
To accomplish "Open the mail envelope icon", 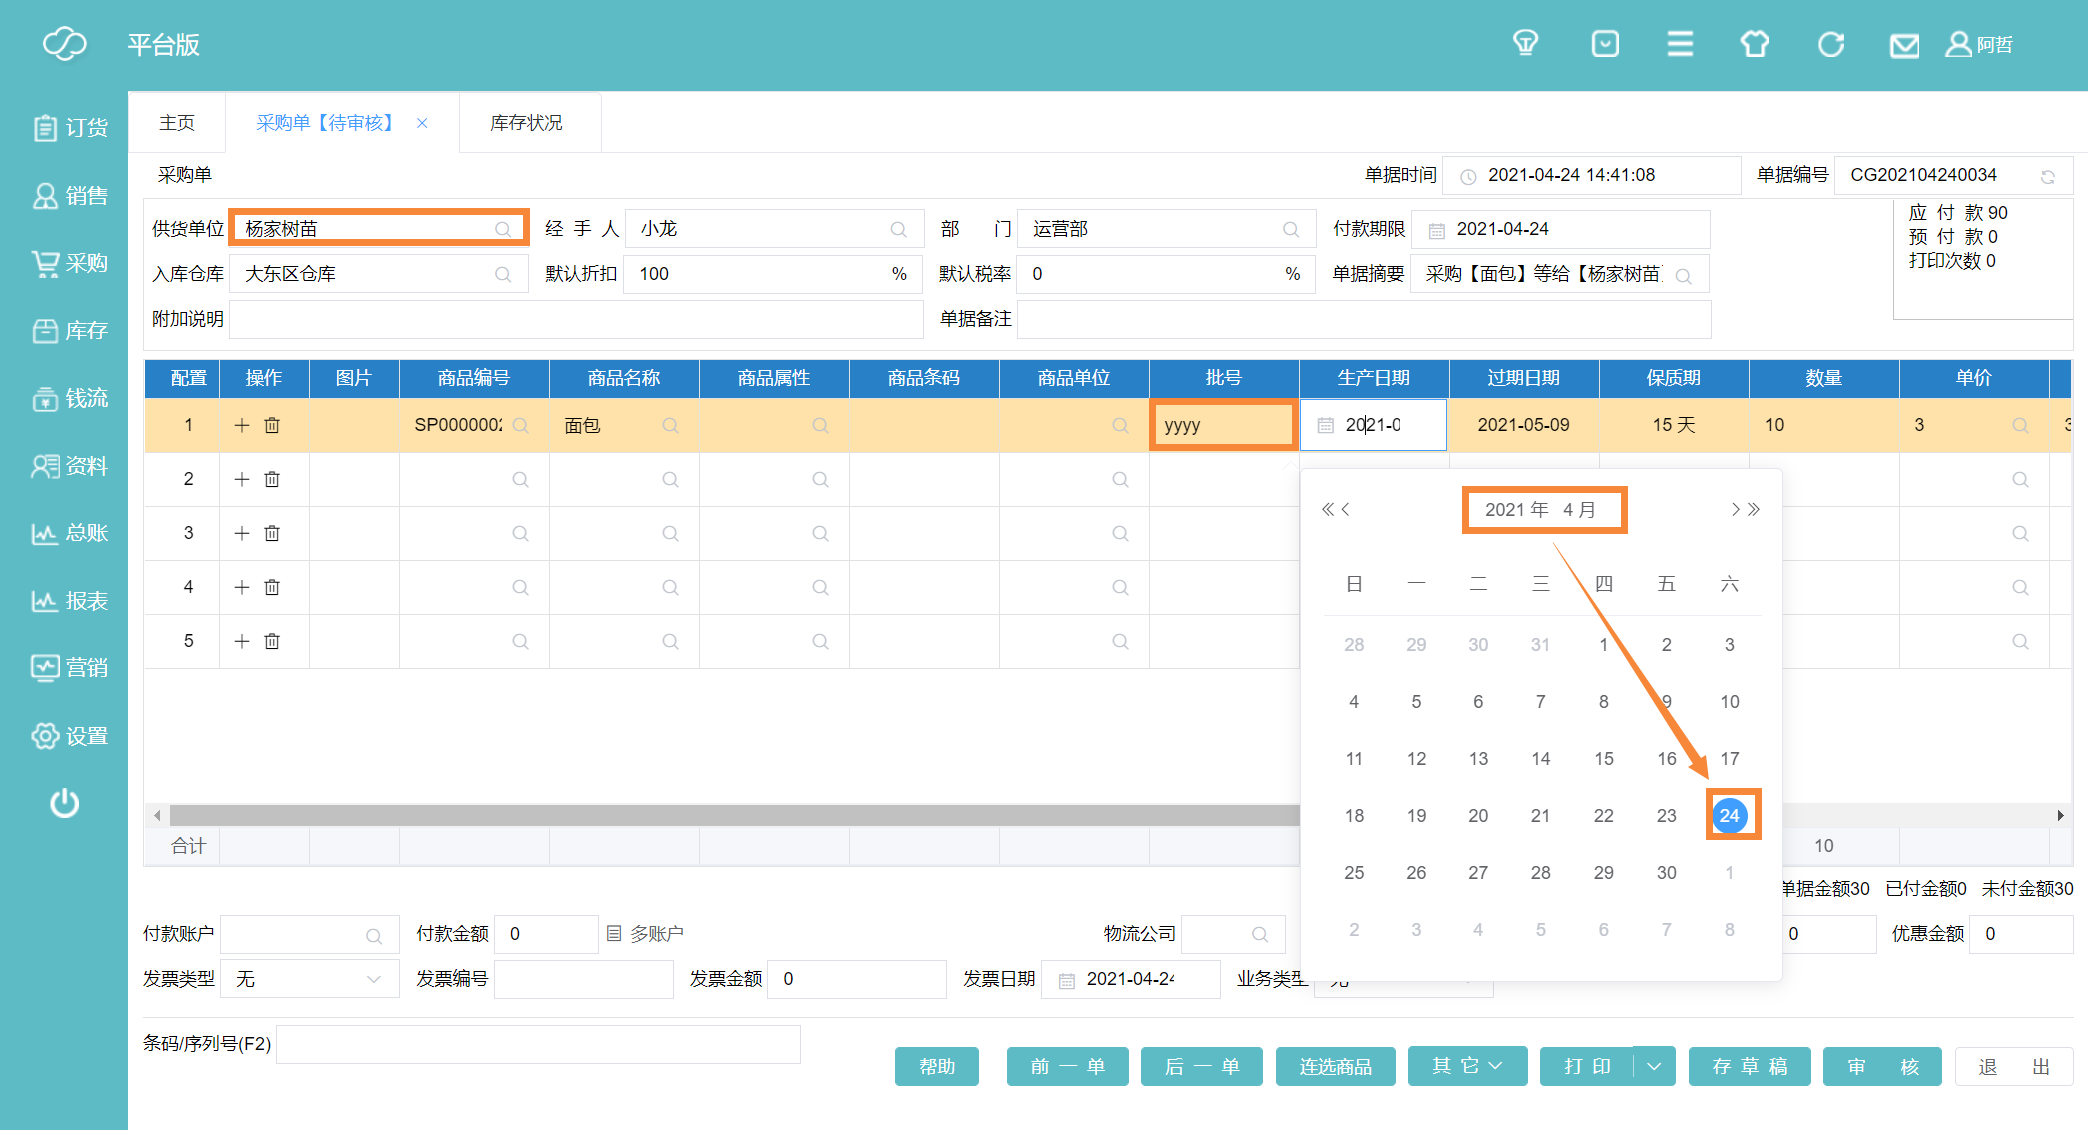I will [1904, 45].
